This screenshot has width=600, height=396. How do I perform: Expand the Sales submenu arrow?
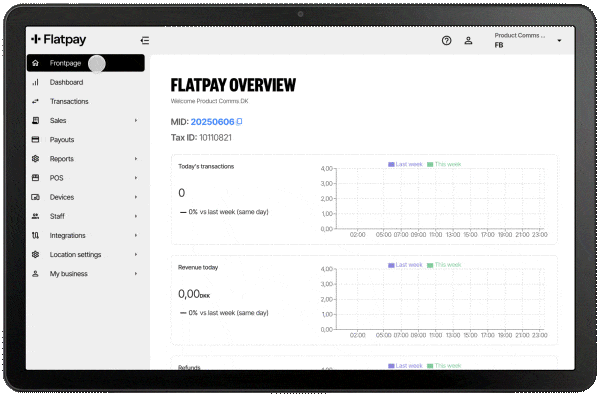(x=136, y=121)
